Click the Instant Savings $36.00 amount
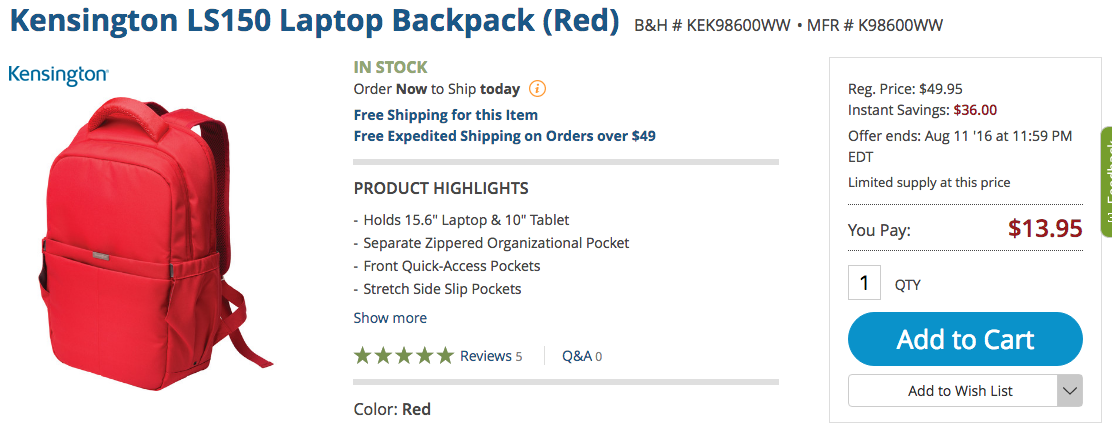This screenshot has width=1112, height=429. (x=975, y=110)
